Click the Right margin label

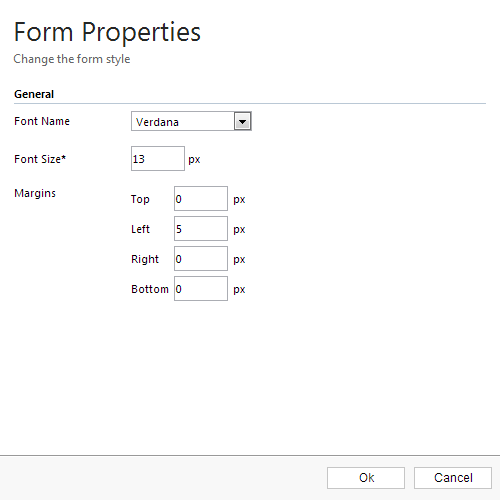point(145,259)
